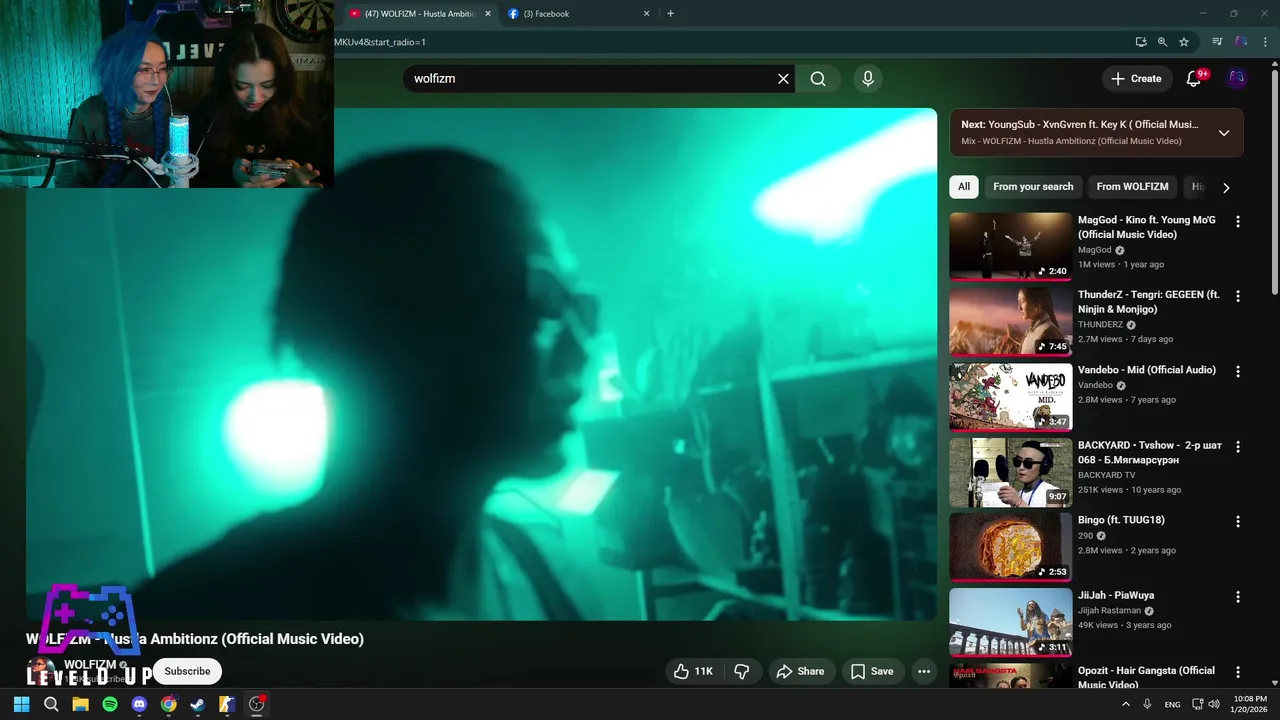Open Jiijah Rastaman channel link
Image resolution: width=1280 pixels, height=720 pixels.
pos(1109,610)
